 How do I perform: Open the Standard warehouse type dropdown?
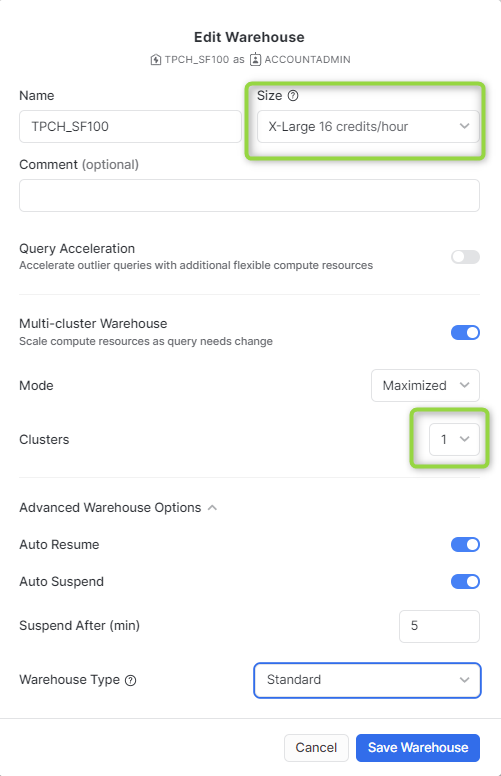pyautogui.click(x=367, y=680)
